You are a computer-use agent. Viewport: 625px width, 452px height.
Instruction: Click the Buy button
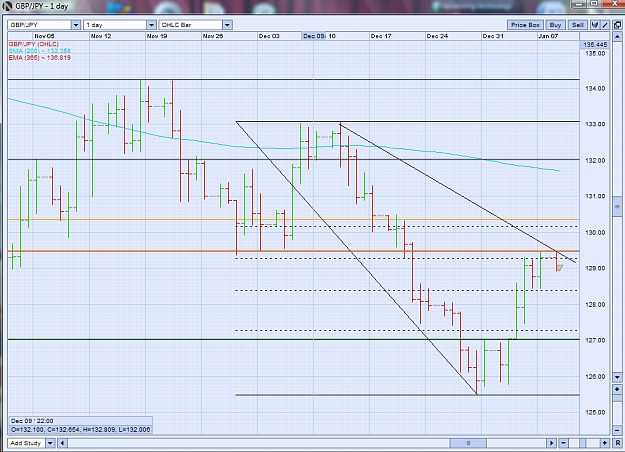pyautogui.click(x=555, y=25)
